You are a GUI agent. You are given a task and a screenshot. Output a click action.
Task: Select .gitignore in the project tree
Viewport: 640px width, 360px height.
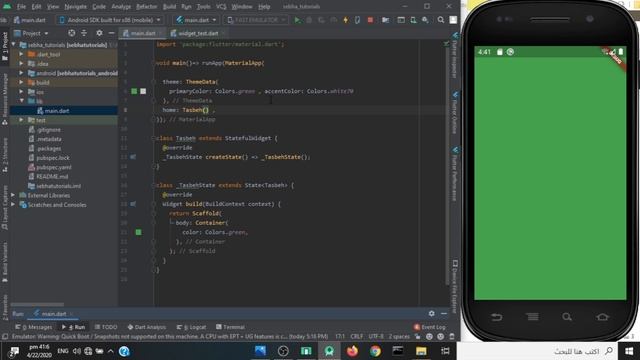[x=48, y=129]
